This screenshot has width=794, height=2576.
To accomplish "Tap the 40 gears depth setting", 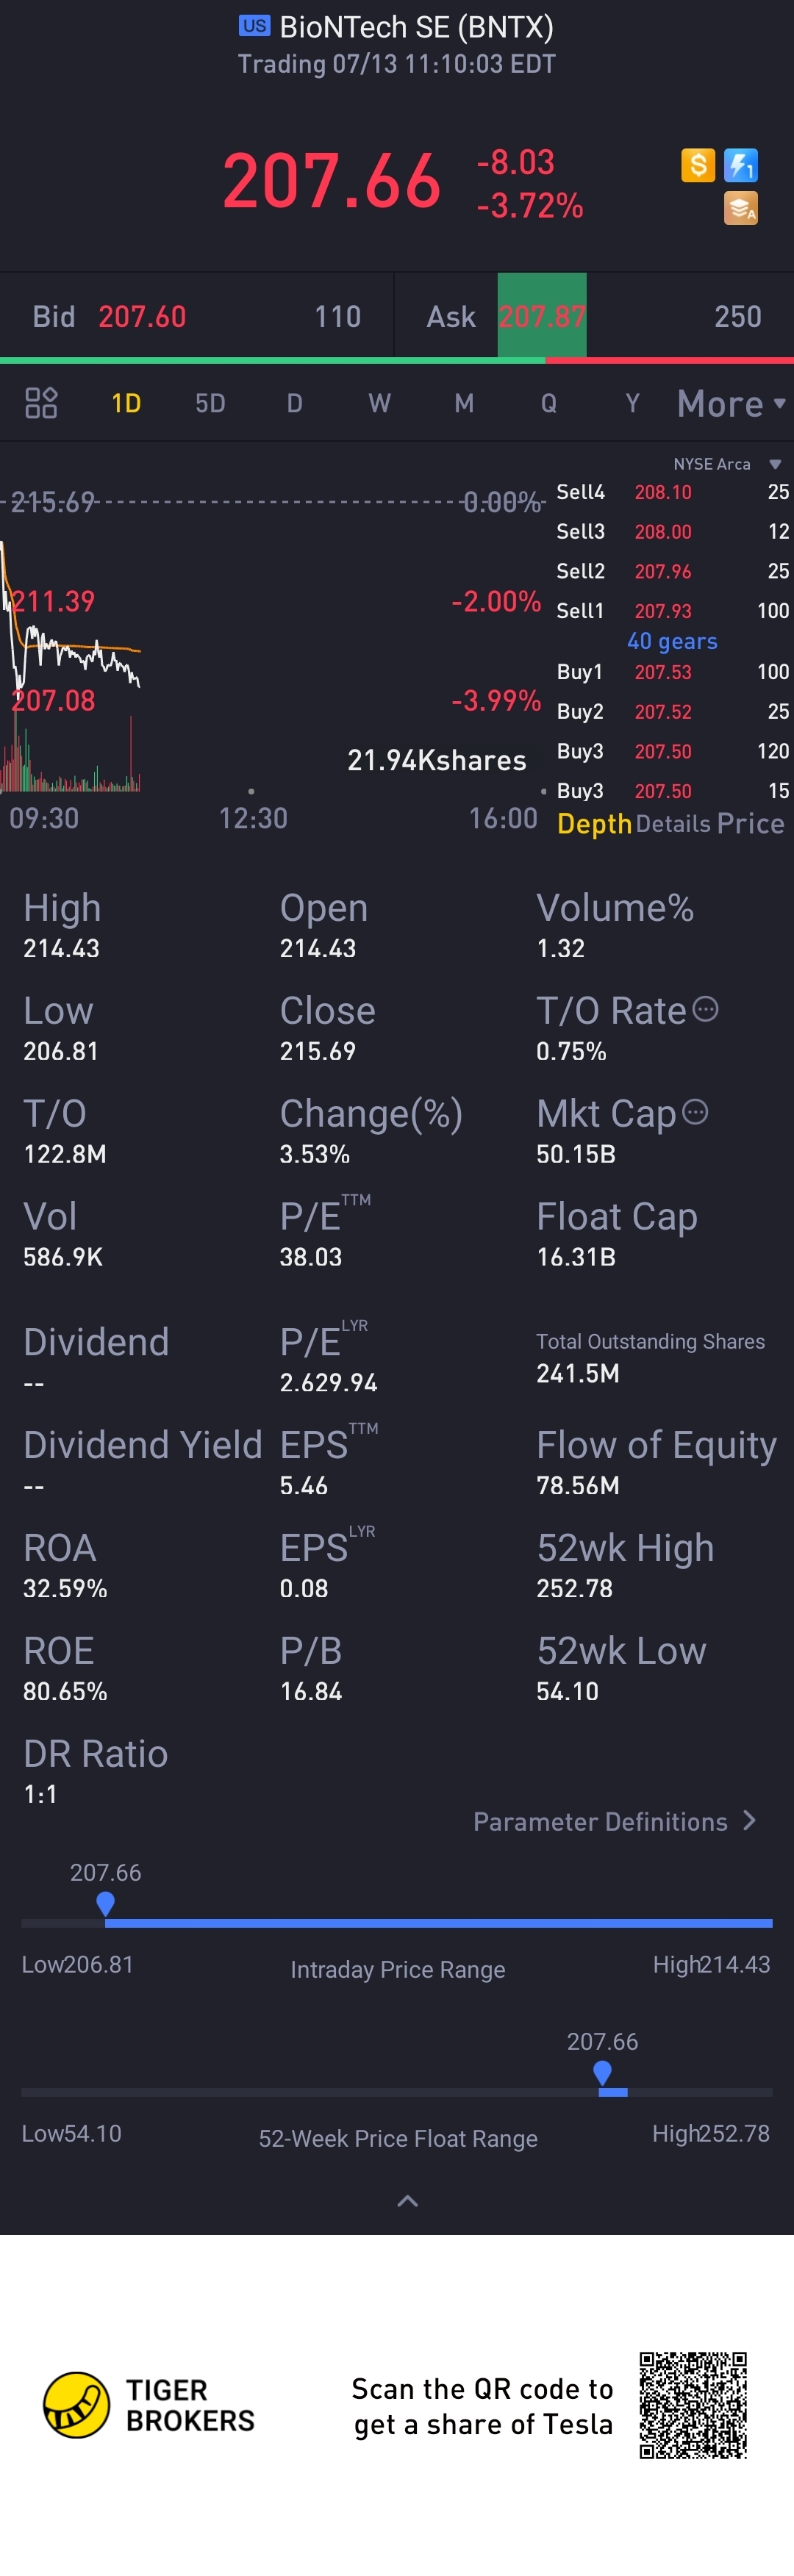I will click(672, 641).
